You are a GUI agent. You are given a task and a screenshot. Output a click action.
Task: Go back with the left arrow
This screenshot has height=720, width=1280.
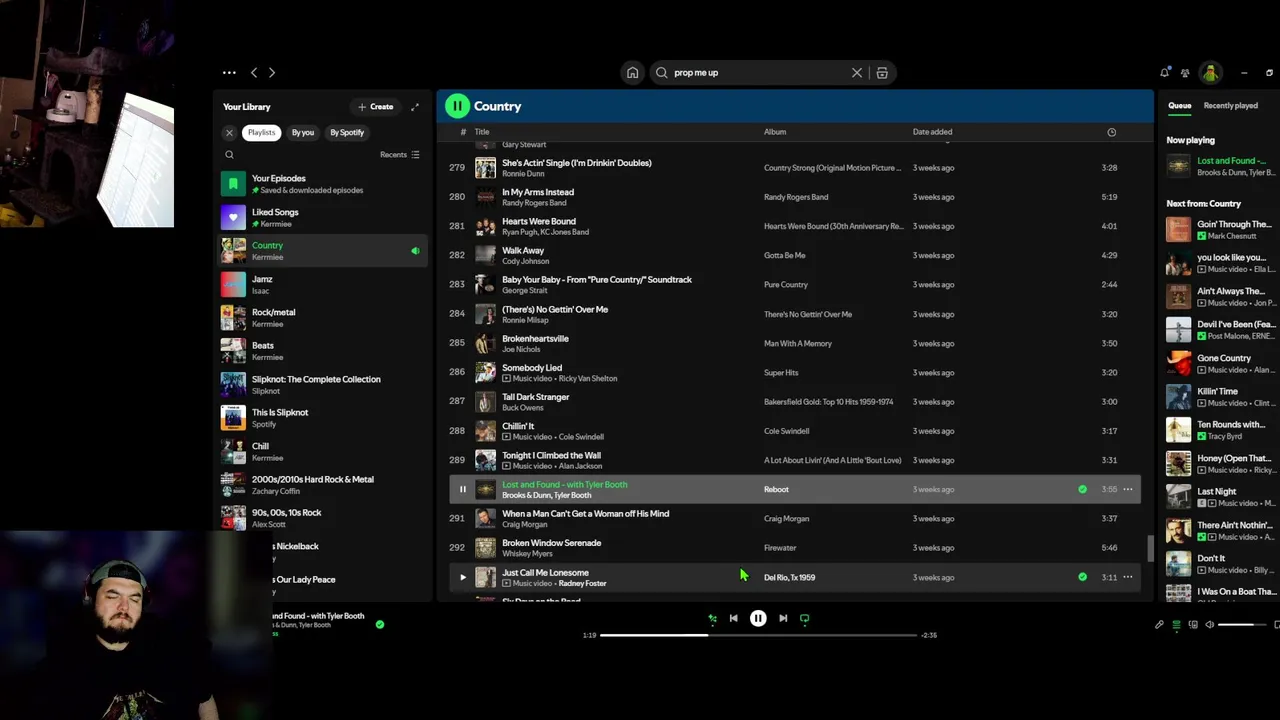point(254,72)
